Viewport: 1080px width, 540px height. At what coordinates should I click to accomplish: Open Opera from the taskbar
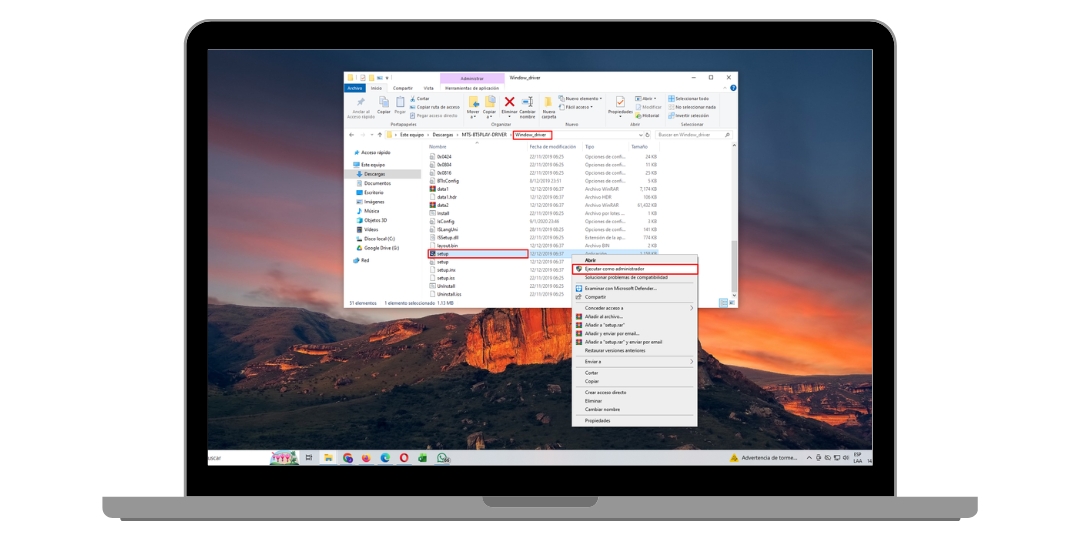[x=404, y=458]
